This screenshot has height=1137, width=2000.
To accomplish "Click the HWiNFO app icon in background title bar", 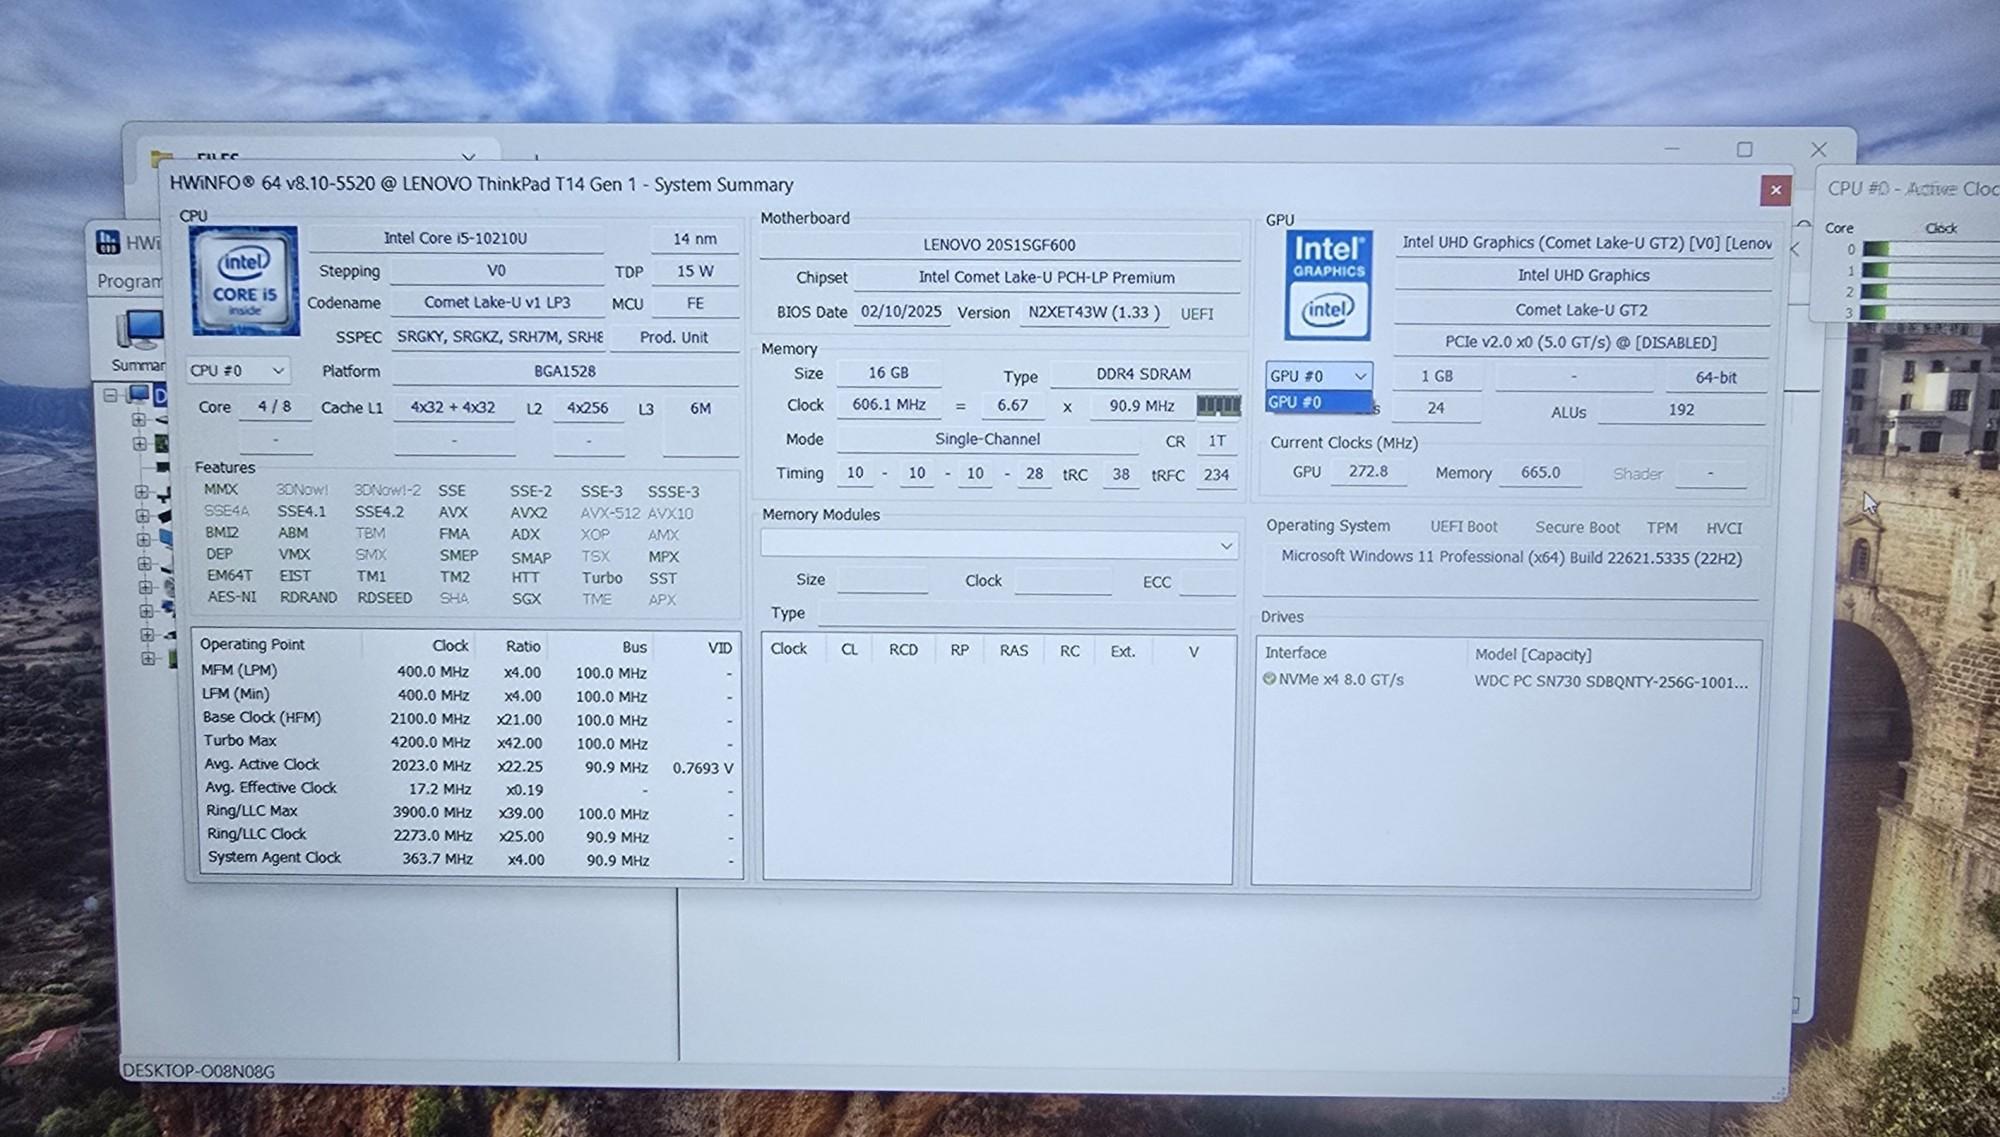I will 107,242.
